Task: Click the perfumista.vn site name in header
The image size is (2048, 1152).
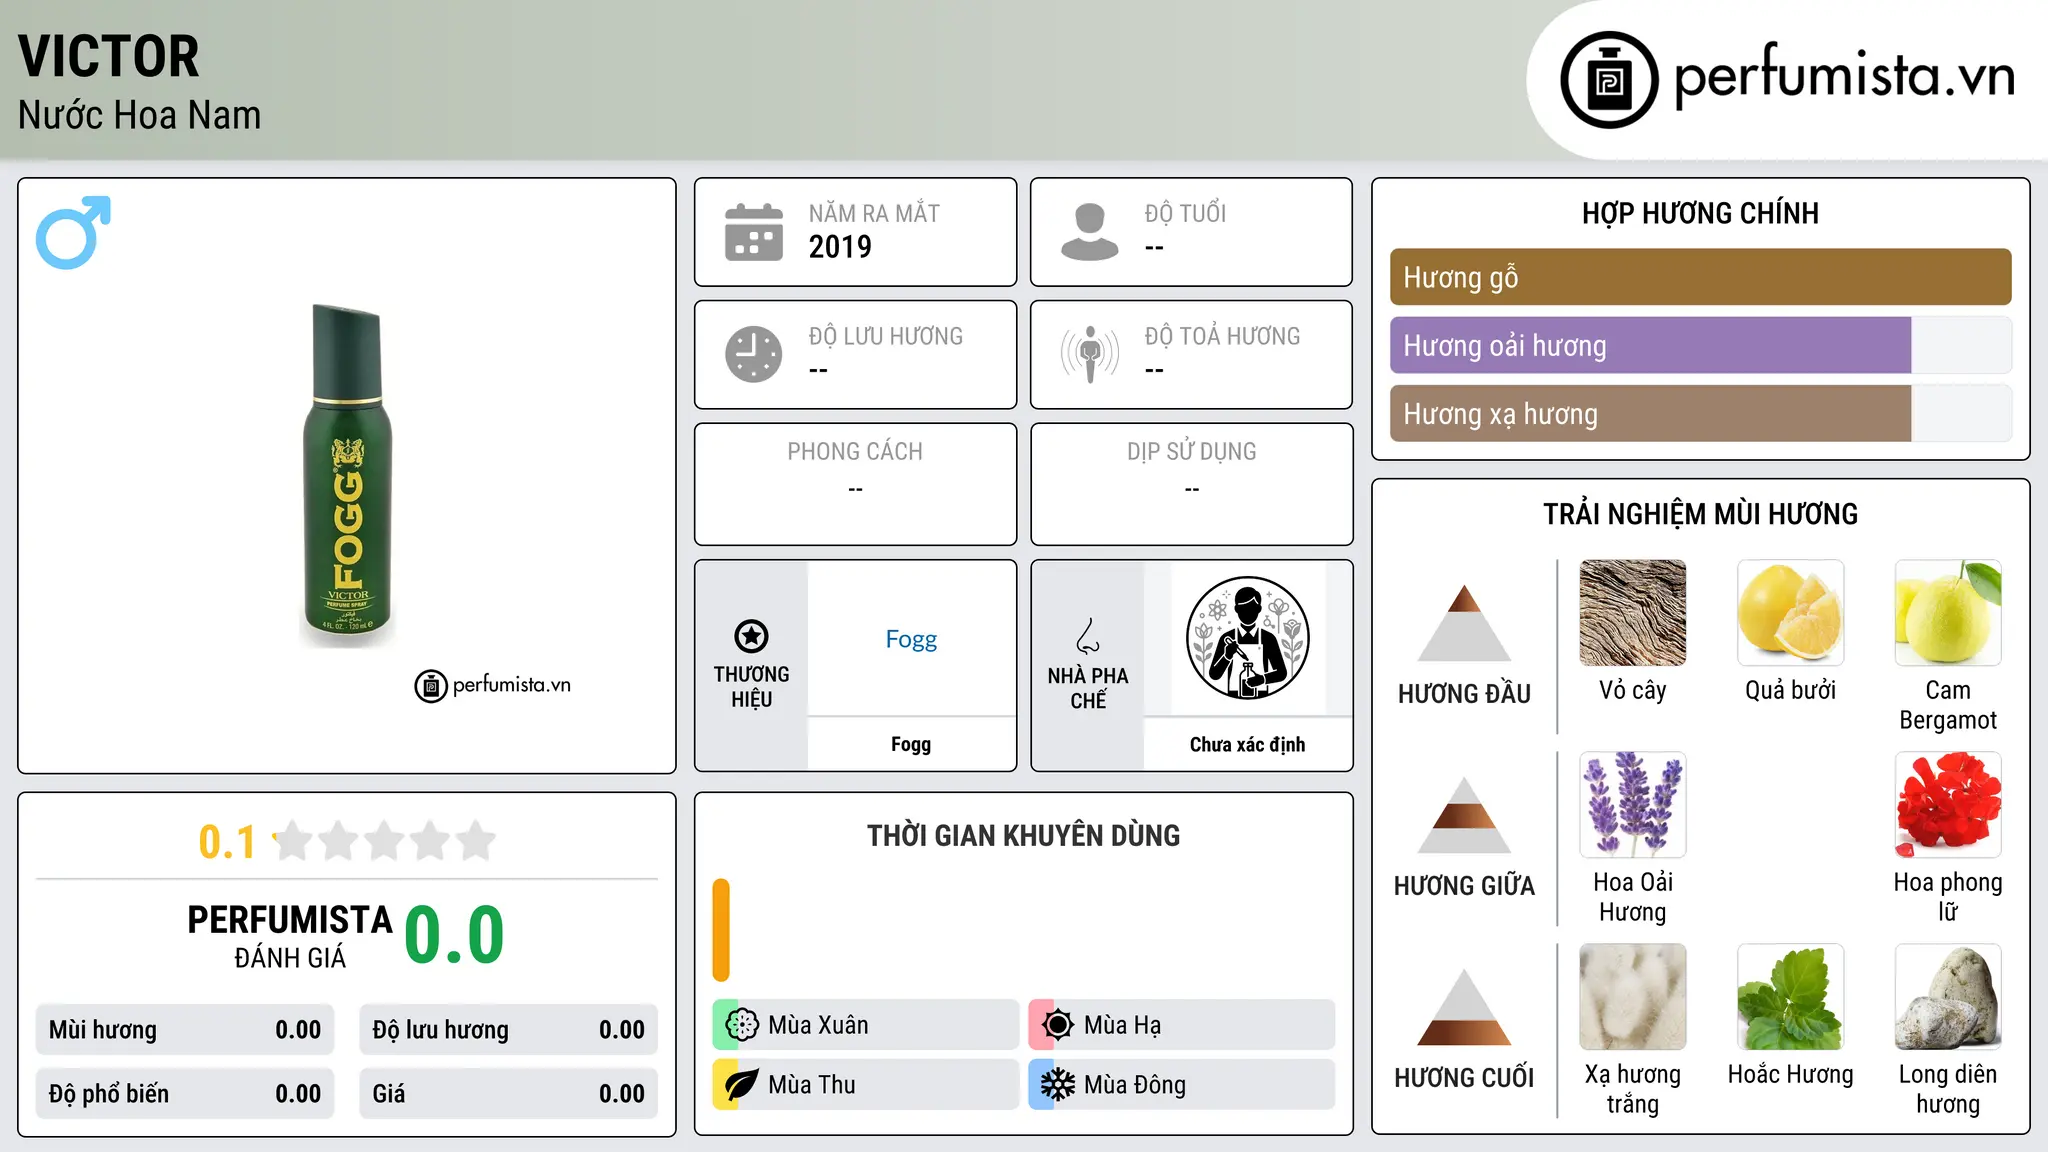Action: click(1844, 77)
